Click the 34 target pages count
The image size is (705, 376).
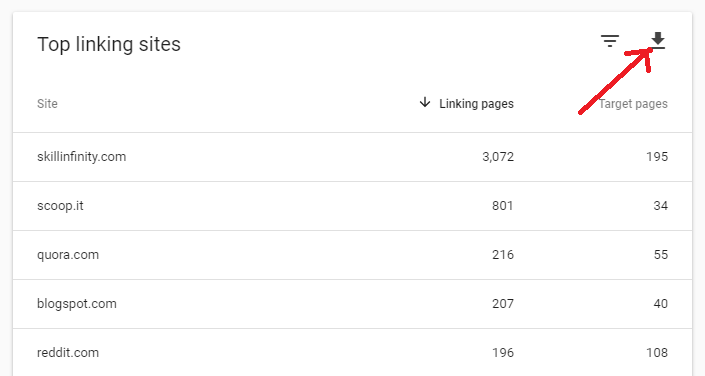click(x=660, y=206)
